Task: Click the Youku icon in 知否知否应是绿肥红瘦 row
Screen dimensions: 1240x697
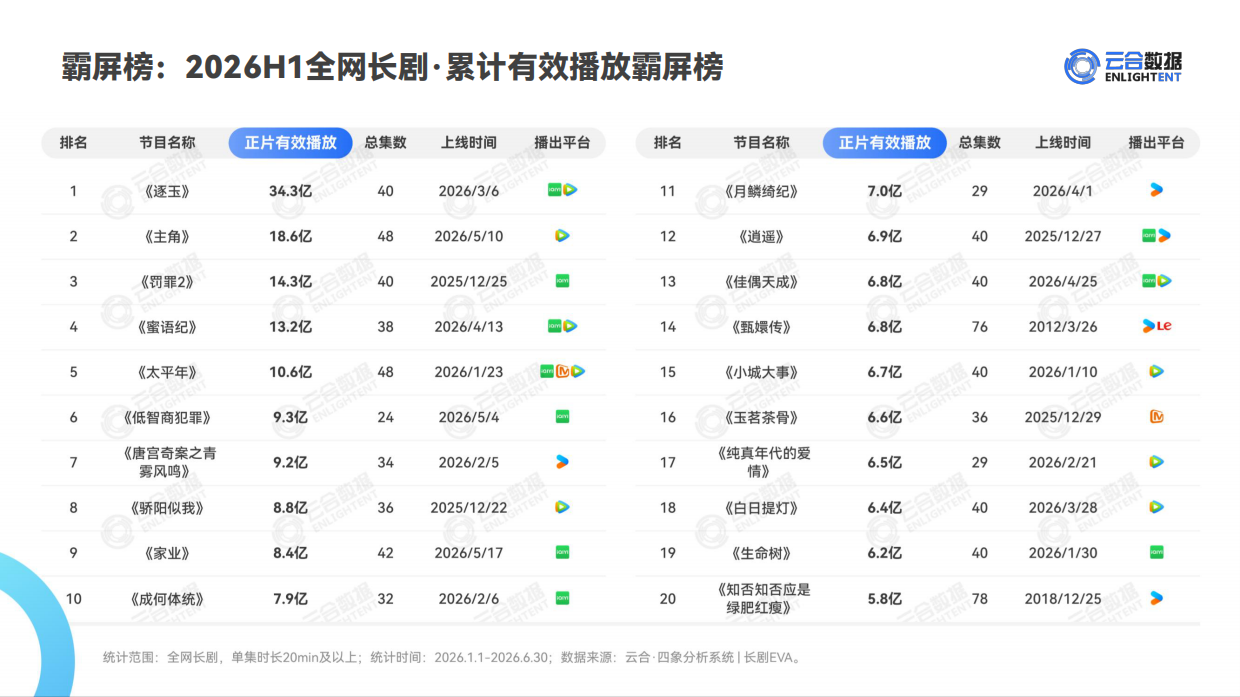Action: 1156,598
